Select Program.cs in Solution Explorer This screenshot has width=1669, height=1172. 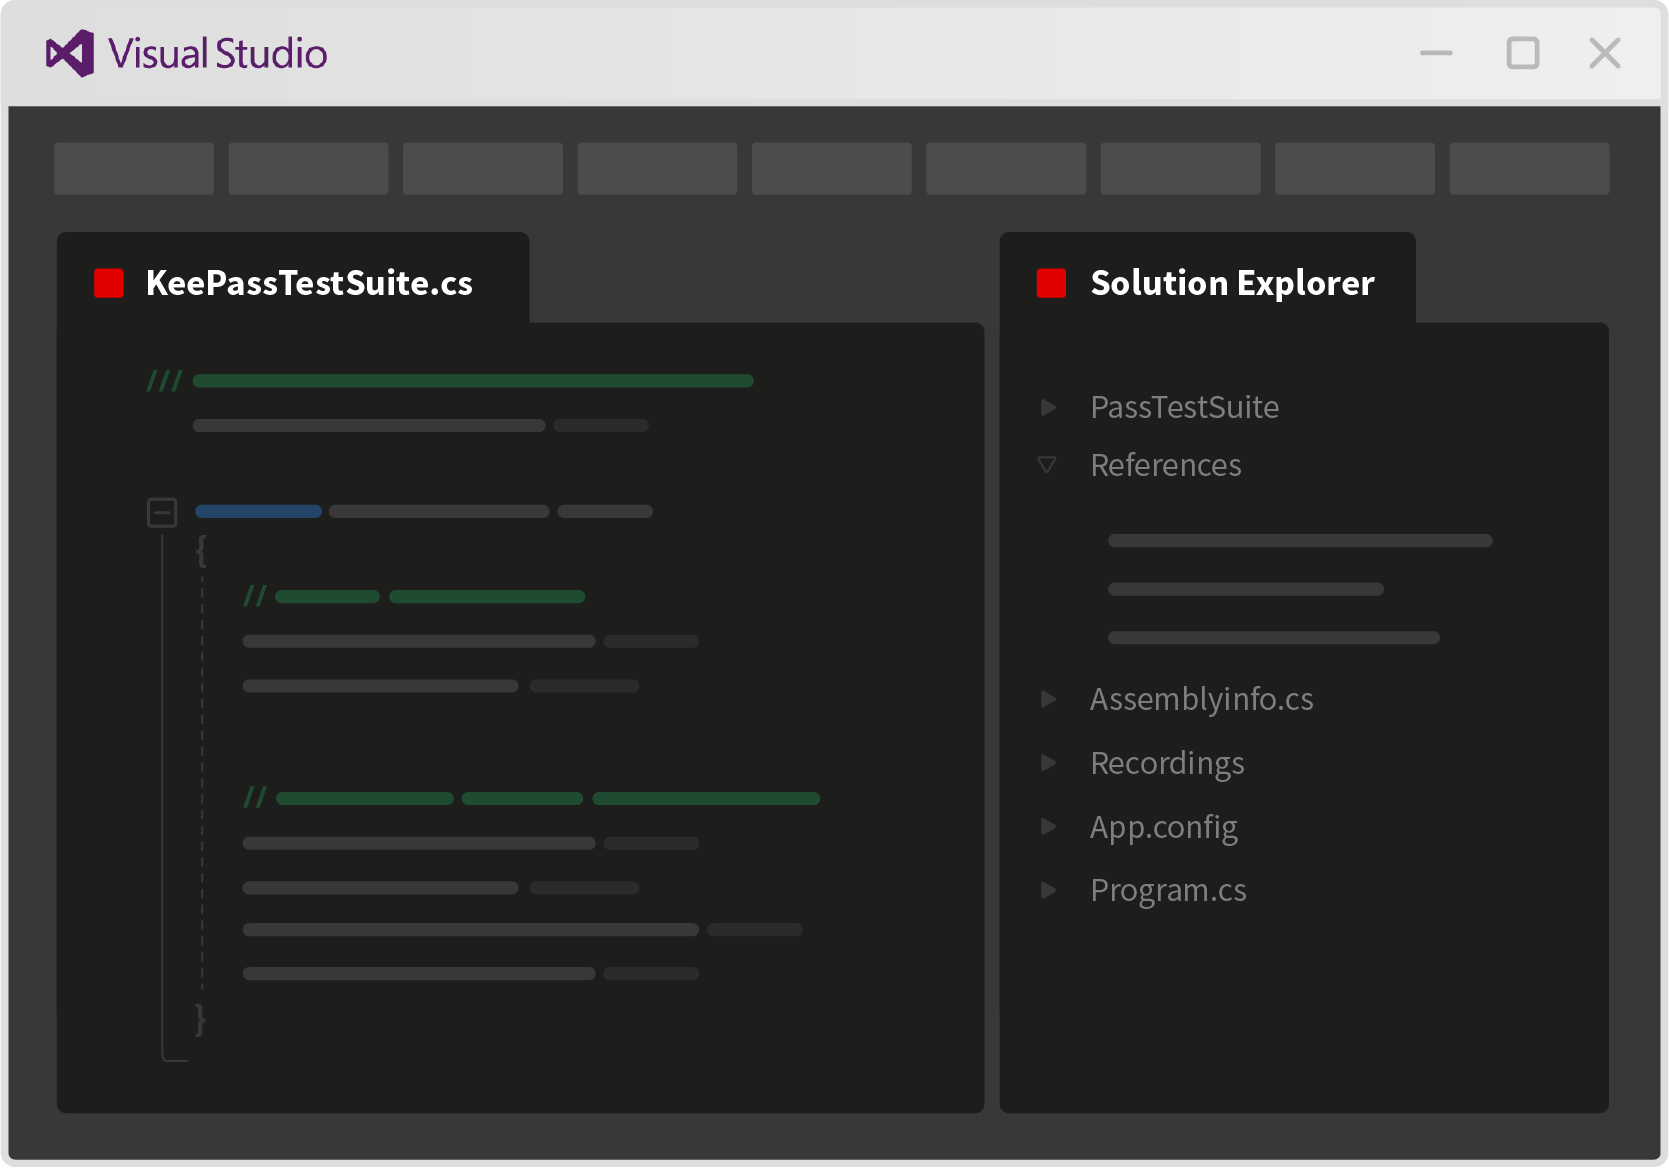1168,890
